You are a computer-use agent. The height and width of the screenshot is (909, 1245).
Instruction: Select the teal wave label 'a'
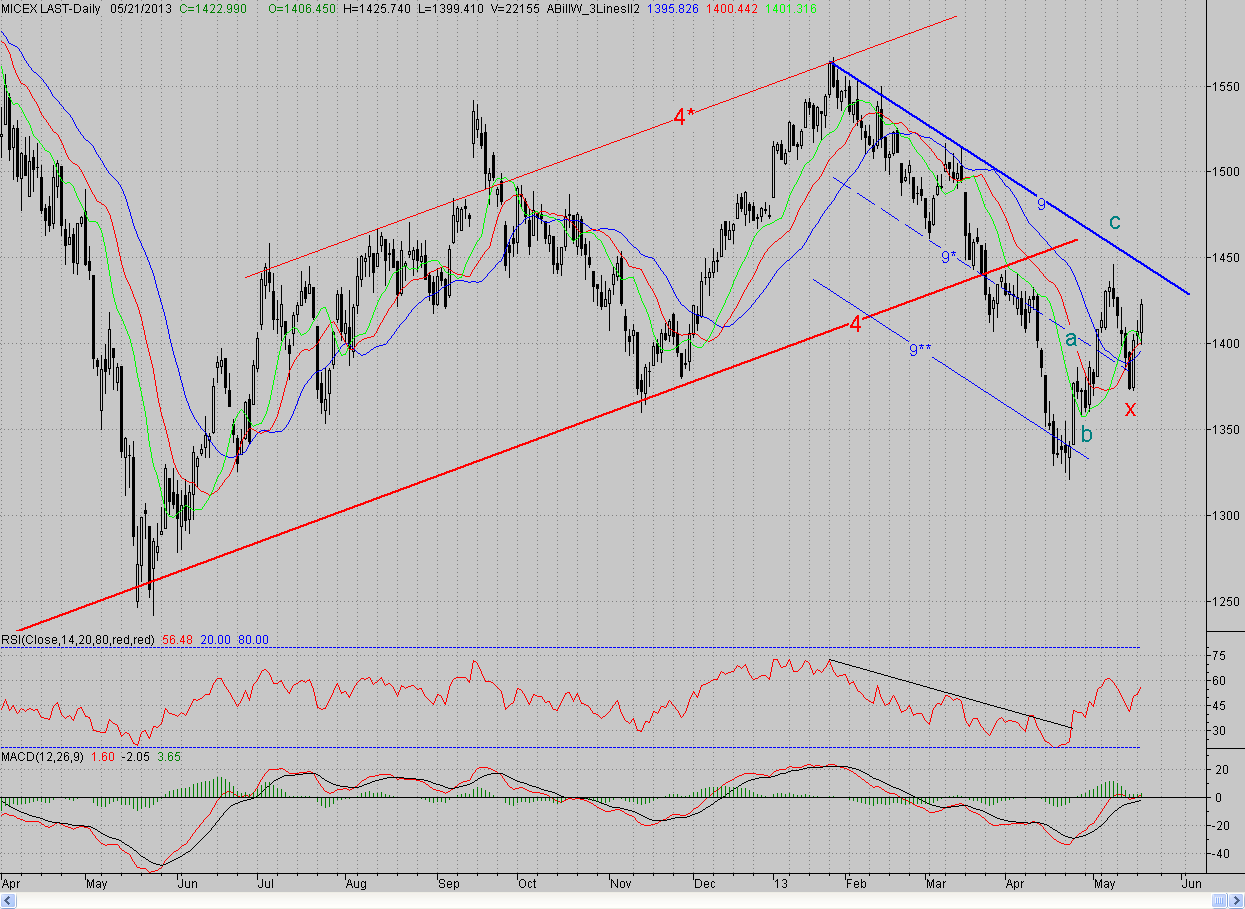pos(1070,339)
